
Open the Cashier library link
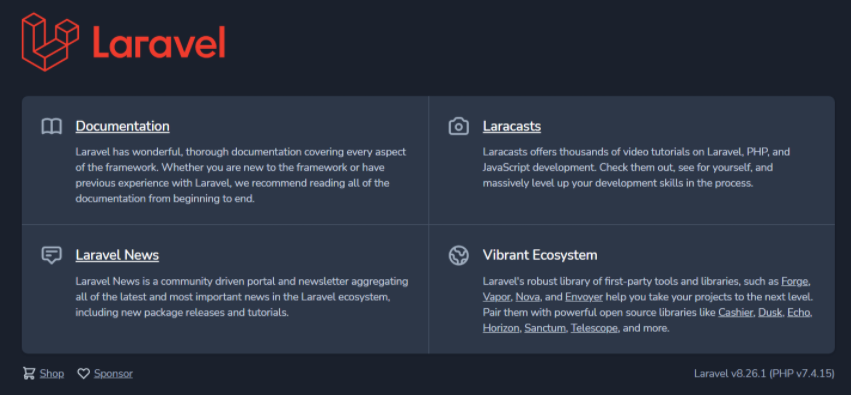click(735, 313)
